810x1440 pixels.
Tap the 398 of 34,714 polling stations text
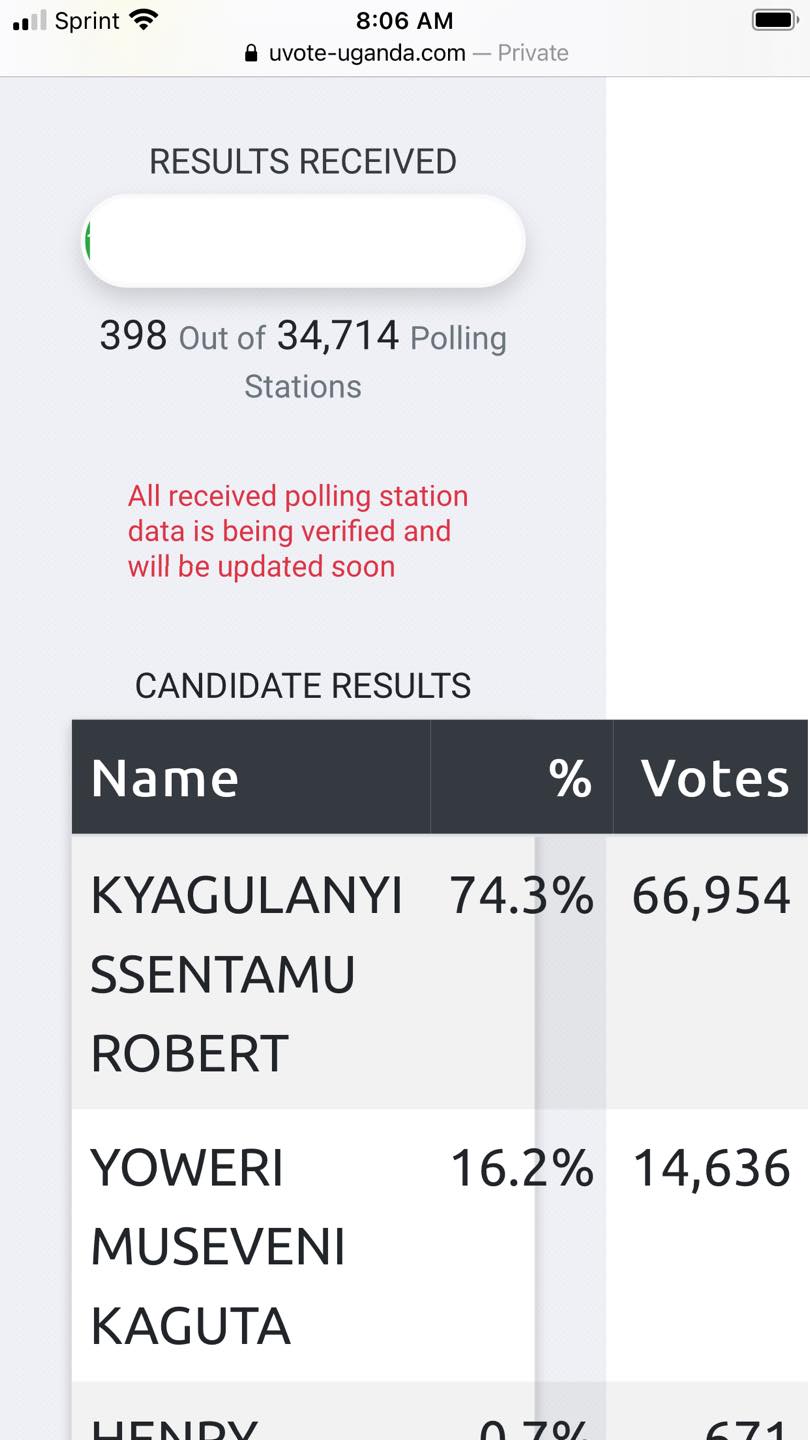(303, 360)
